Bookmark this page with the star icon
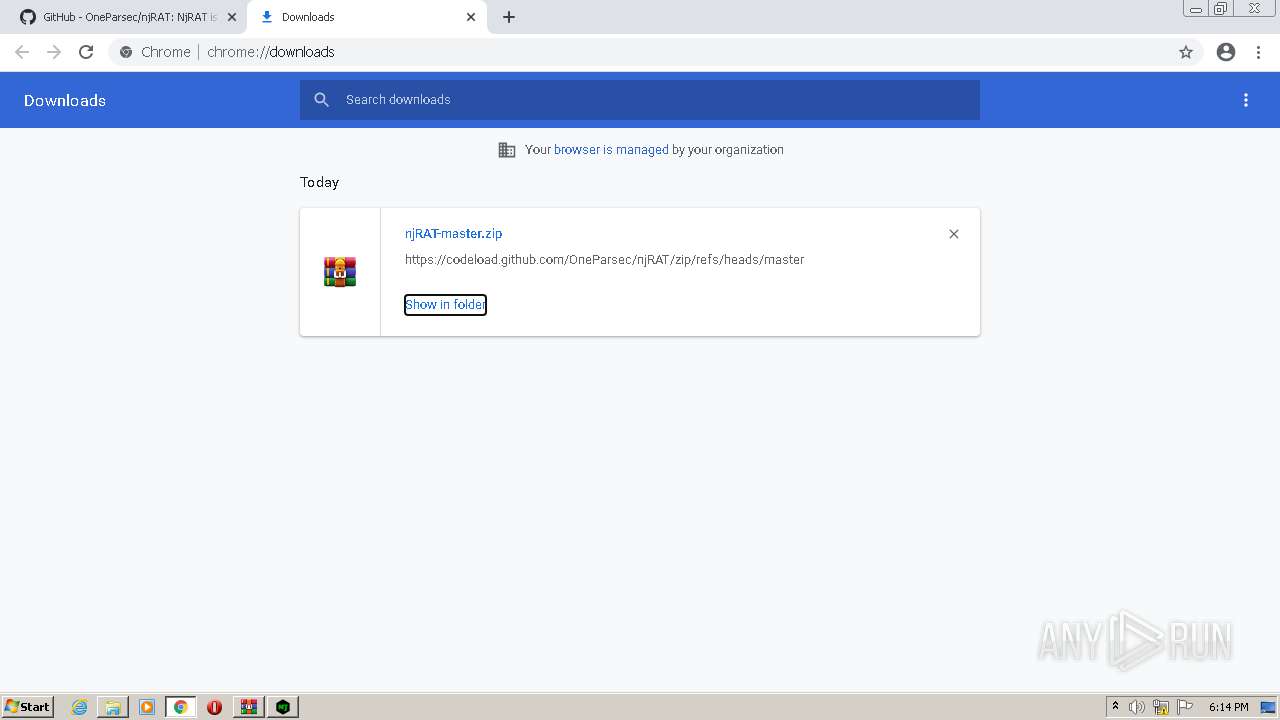 [1186, 52]
